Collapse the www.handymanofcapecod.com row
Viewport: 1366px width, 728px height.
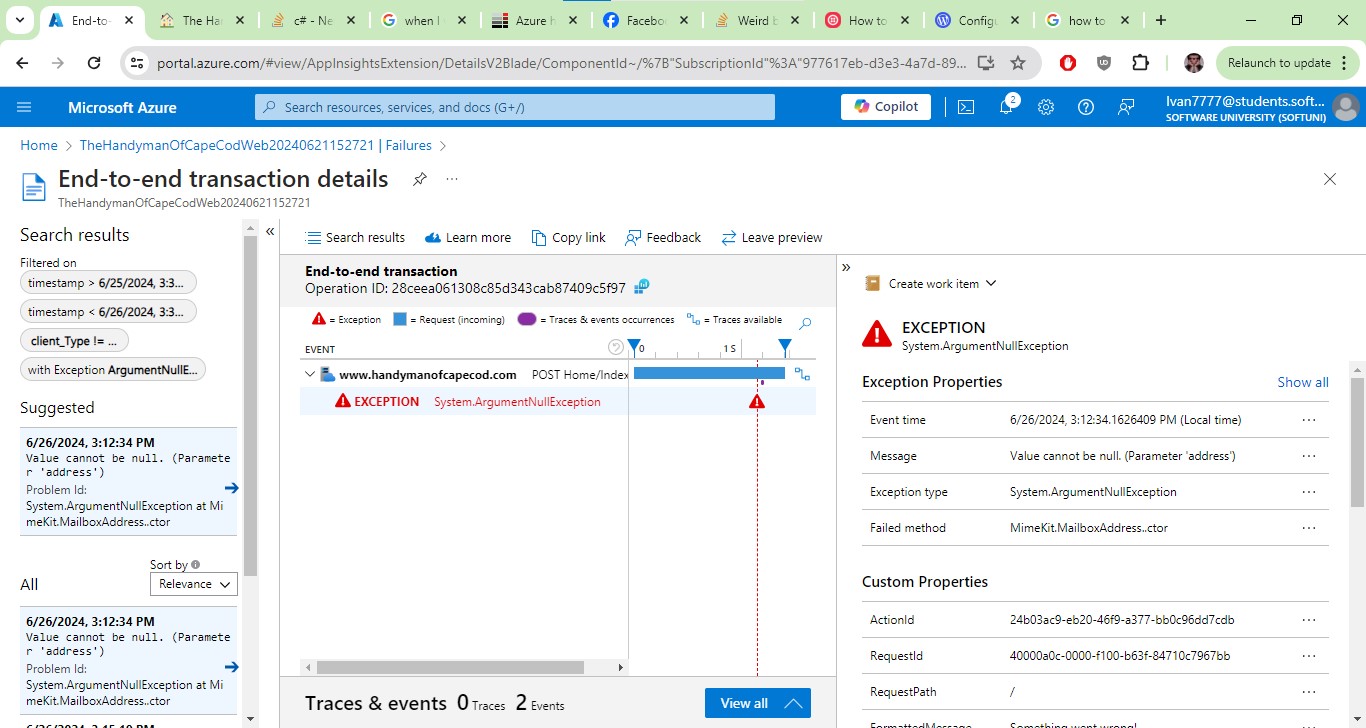(x=310, y=375)
